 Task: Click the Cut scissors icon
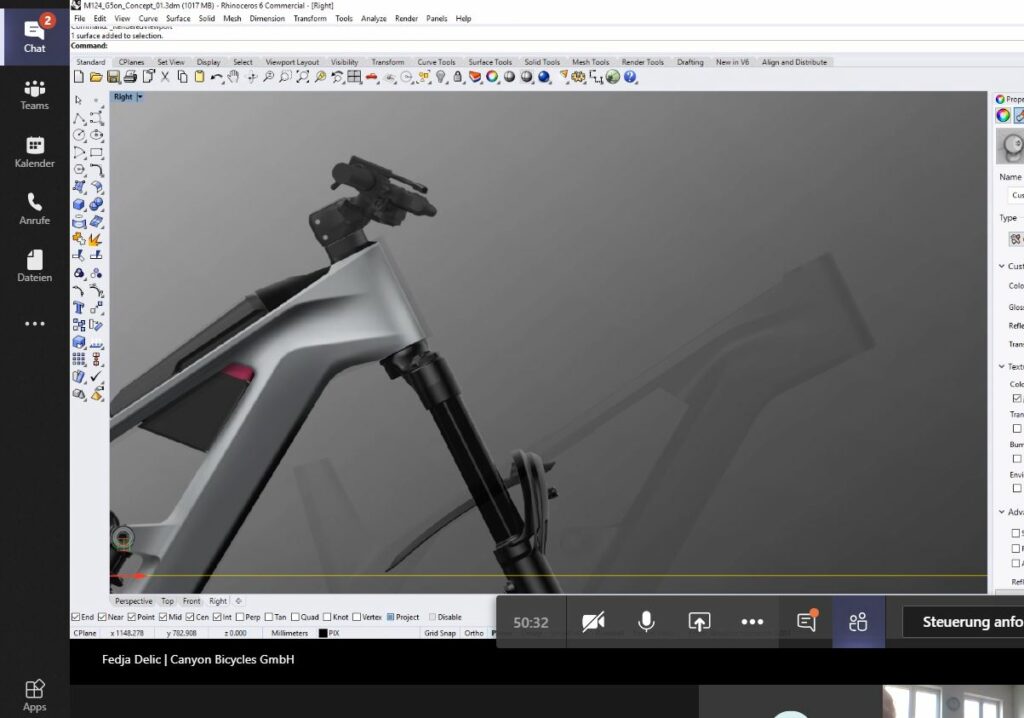(165, 77)
